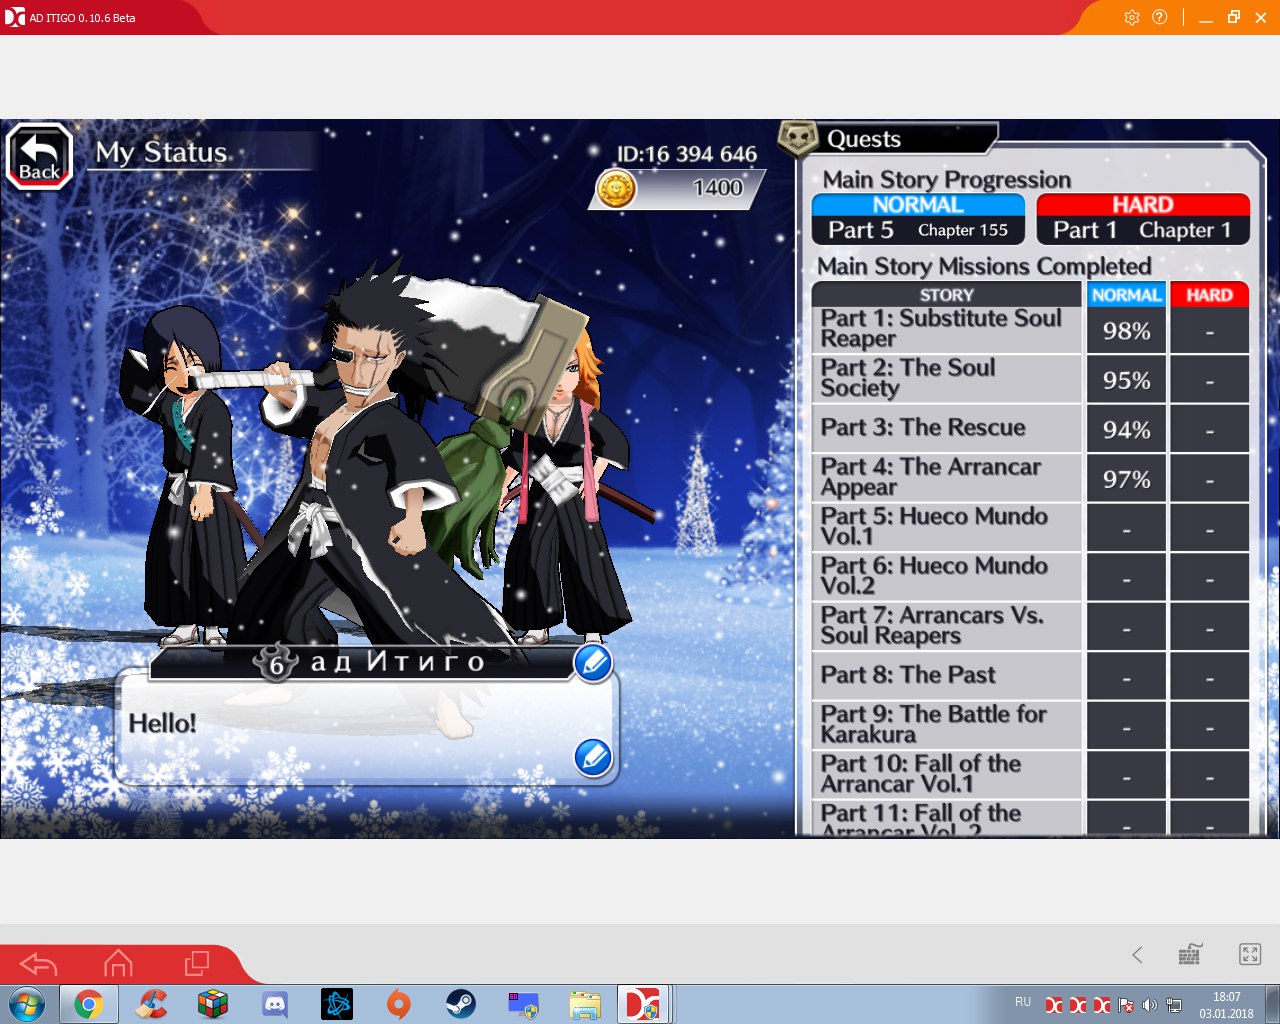This screenshot has height=1024, width=1280.
Task: Click the gold coin icon
Action: (616, 188)
